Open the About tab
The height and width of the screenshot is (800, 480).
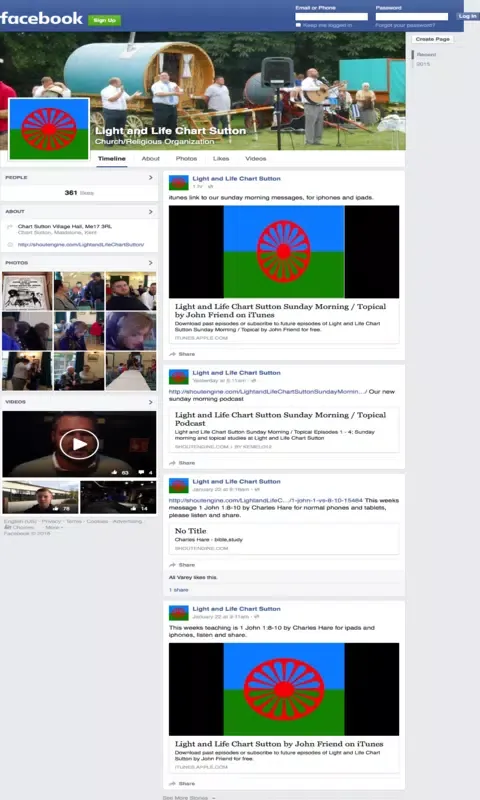point(150,159)
